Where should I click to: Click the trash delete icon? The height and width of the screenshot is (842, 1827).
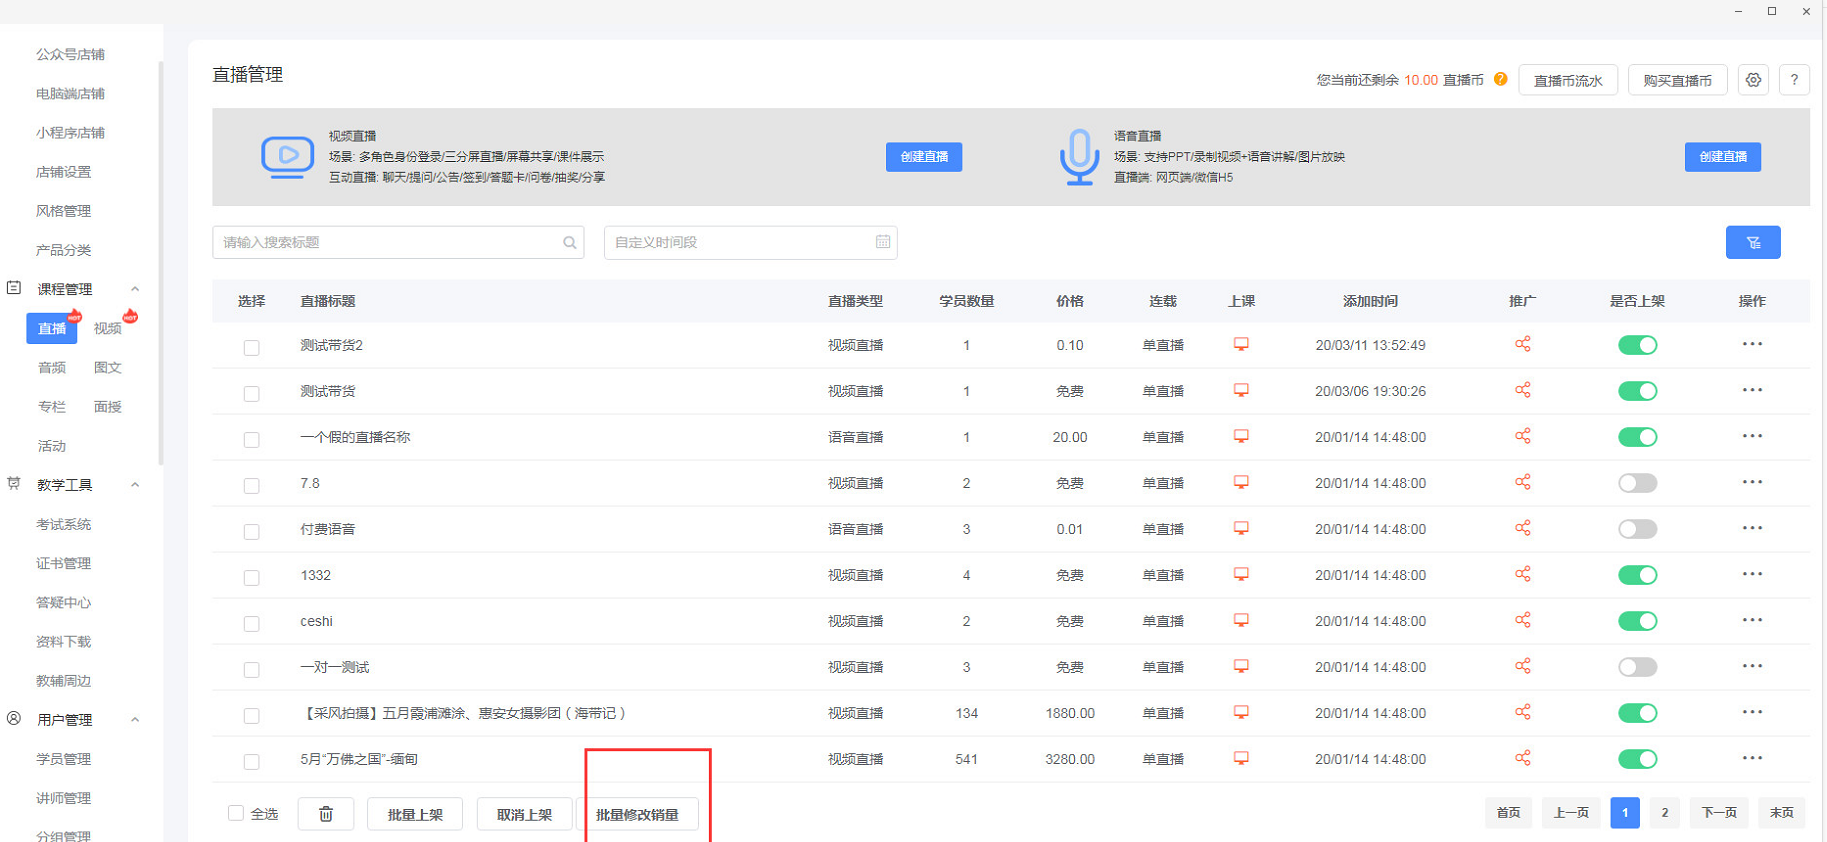click(326, 814)
